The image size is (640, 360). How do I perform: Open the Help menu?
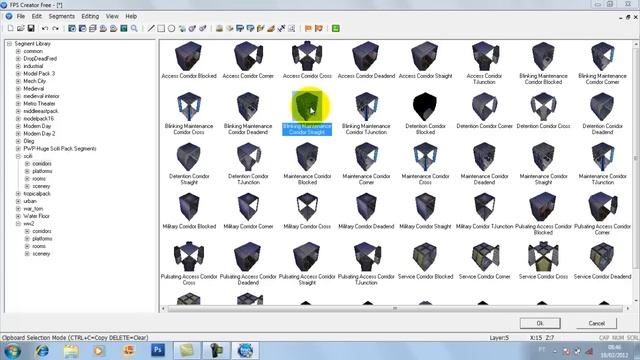coord(131,16)
